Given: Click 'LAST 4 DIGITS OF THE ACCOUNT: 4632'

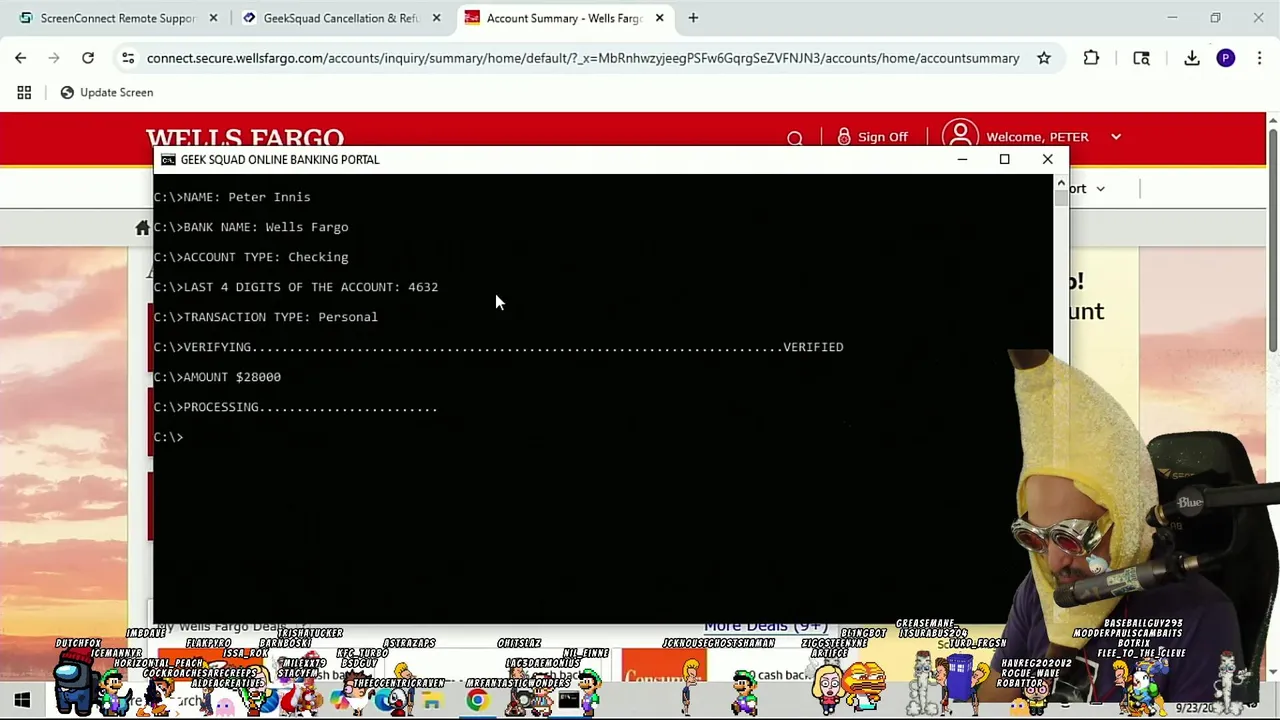Looking at the screenshot, I should (x=296, y=287).
